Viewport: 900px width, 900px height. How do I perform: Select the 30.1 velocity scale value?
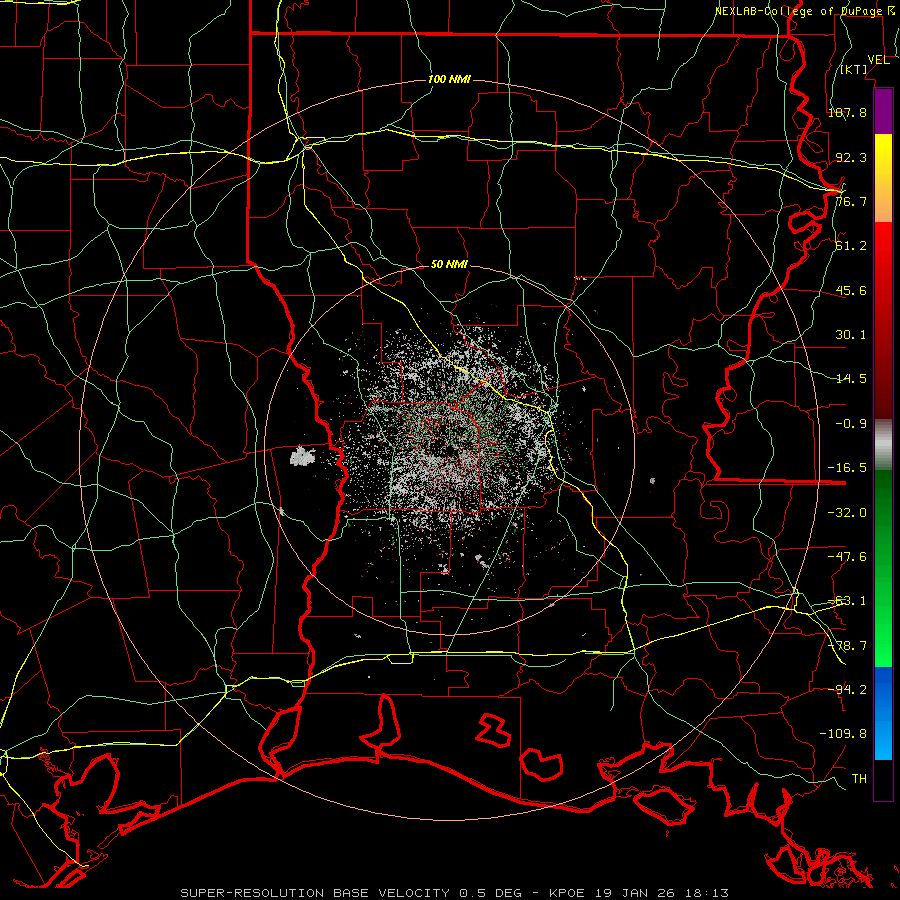(x=851, y=335)
